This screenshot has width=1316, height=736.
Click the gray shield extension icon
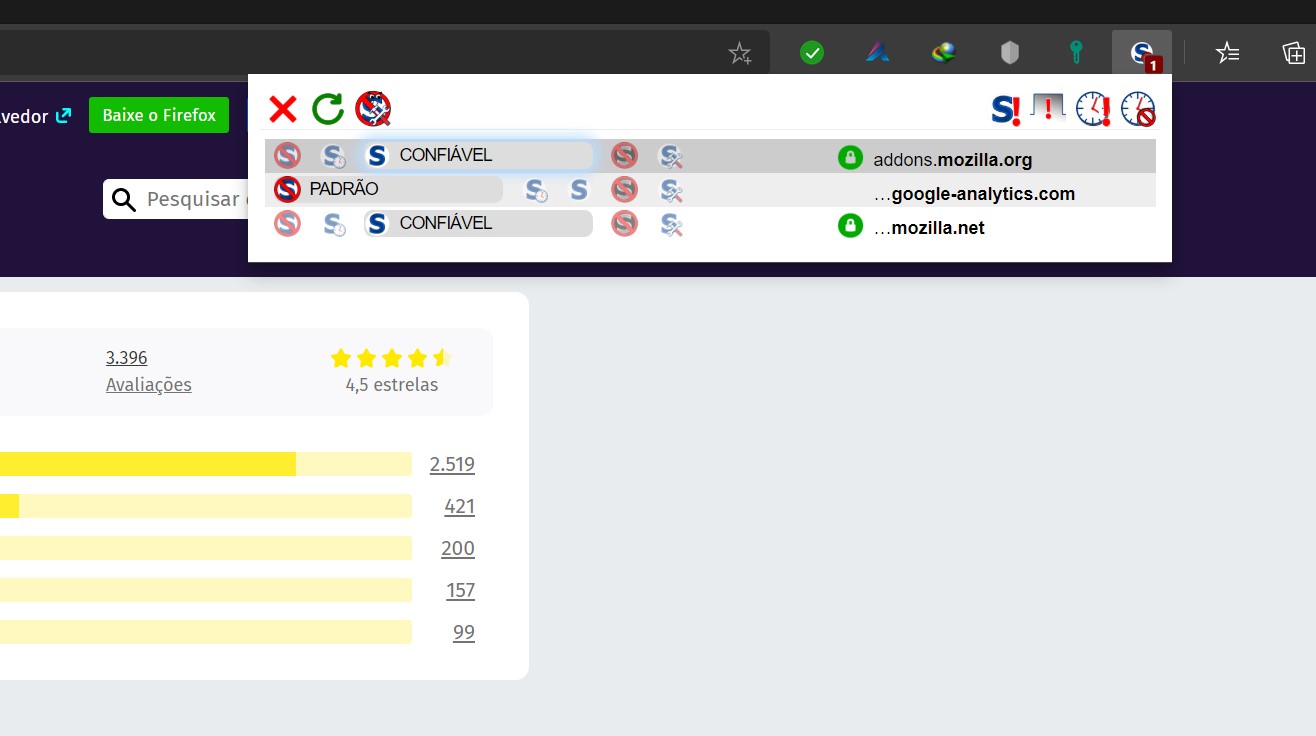tap(1010, 53)
